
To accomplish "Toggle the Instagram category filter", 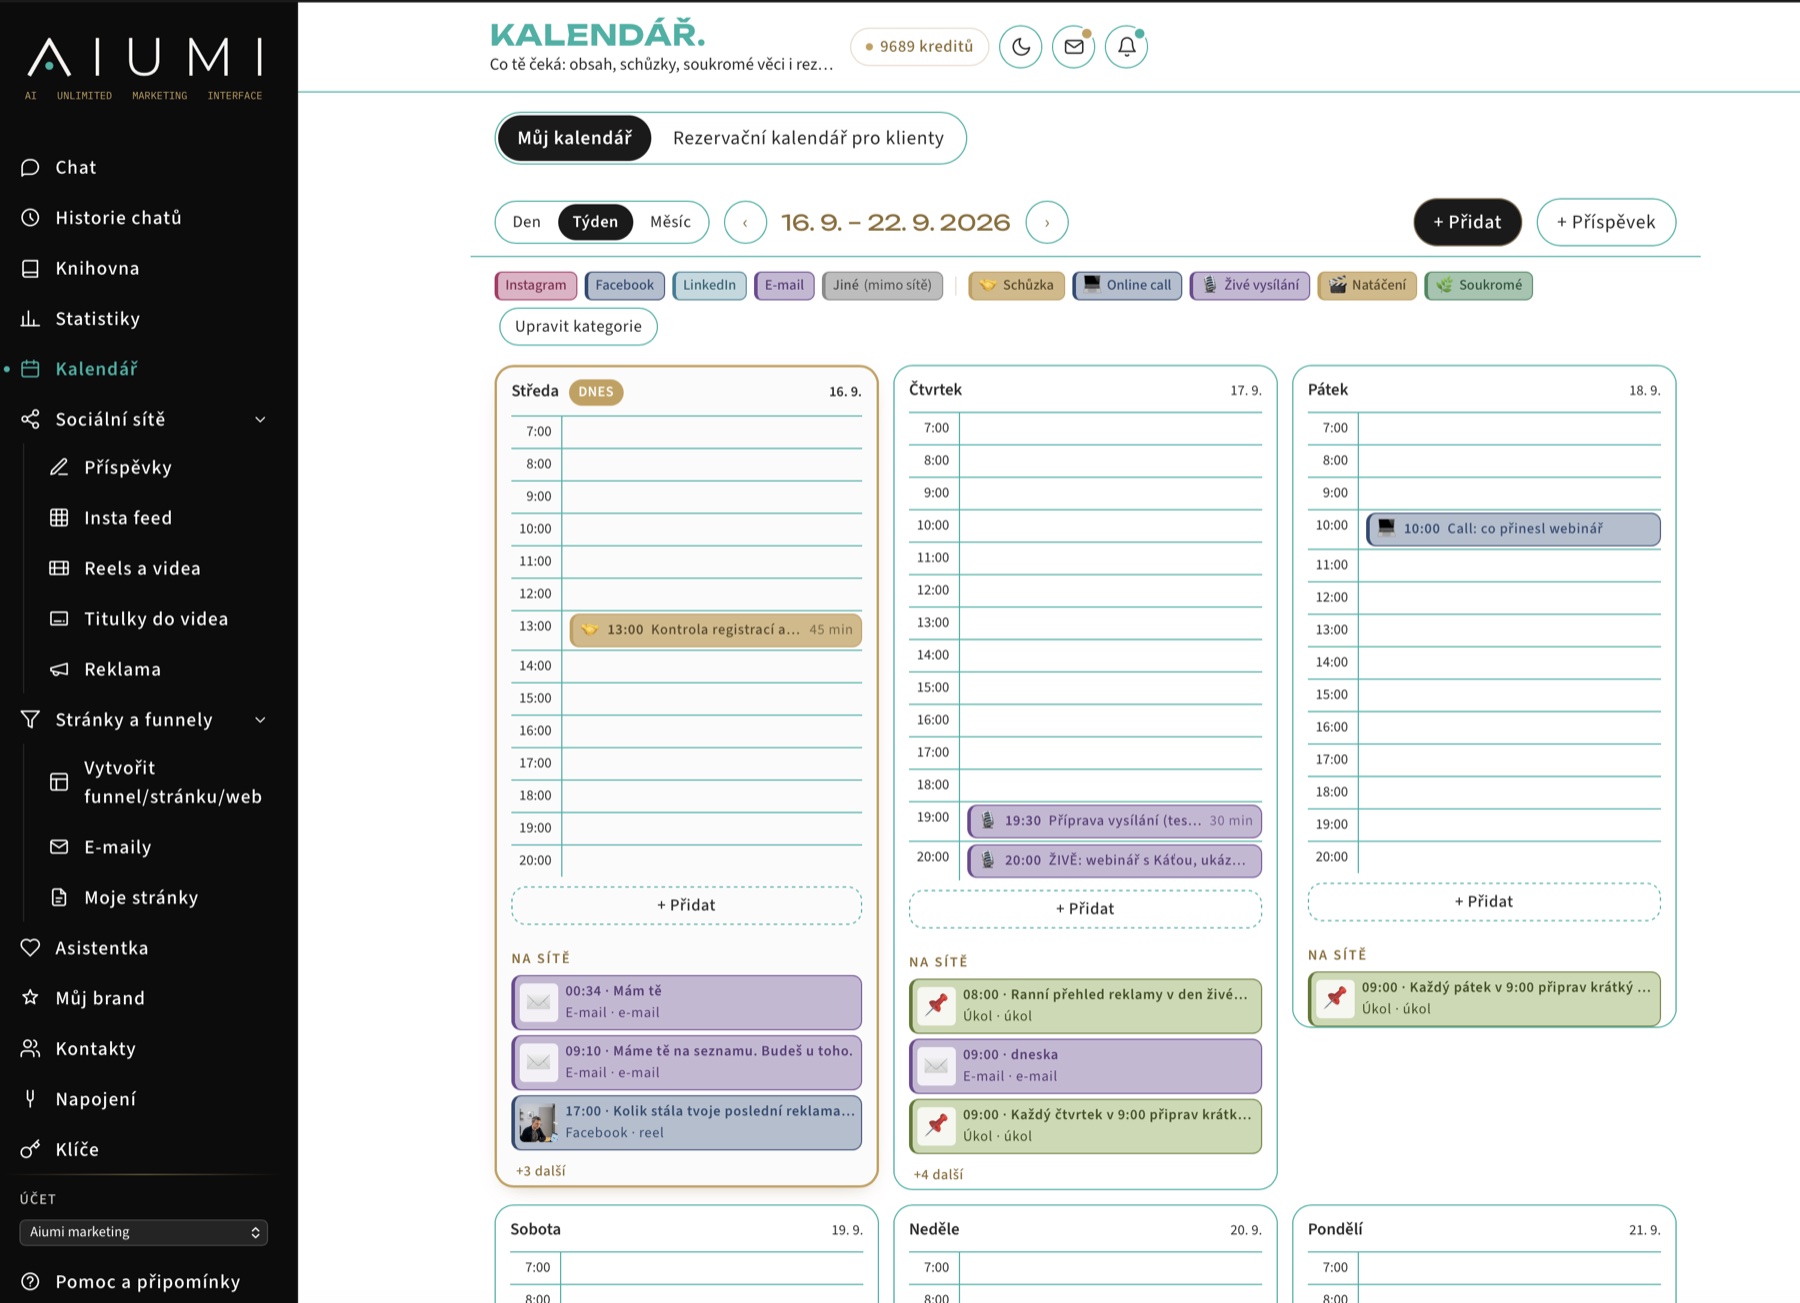I will (536, 285).
